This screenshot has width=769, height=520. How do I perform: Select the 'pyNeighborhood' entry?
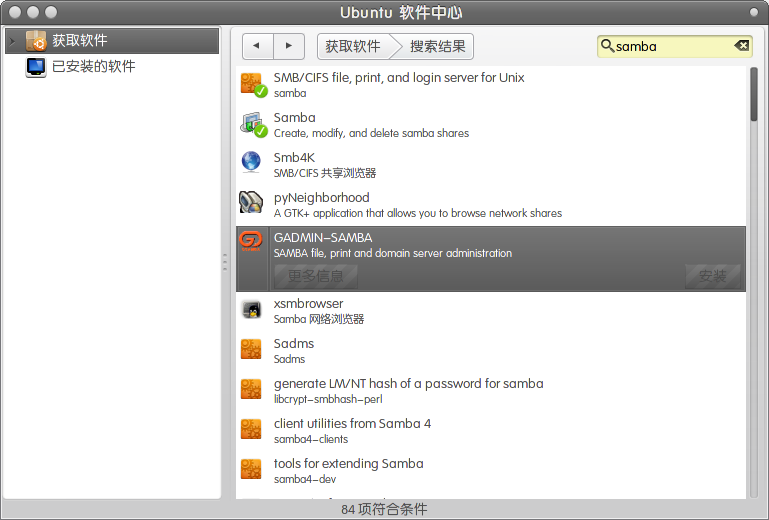(x=321, y=198)
